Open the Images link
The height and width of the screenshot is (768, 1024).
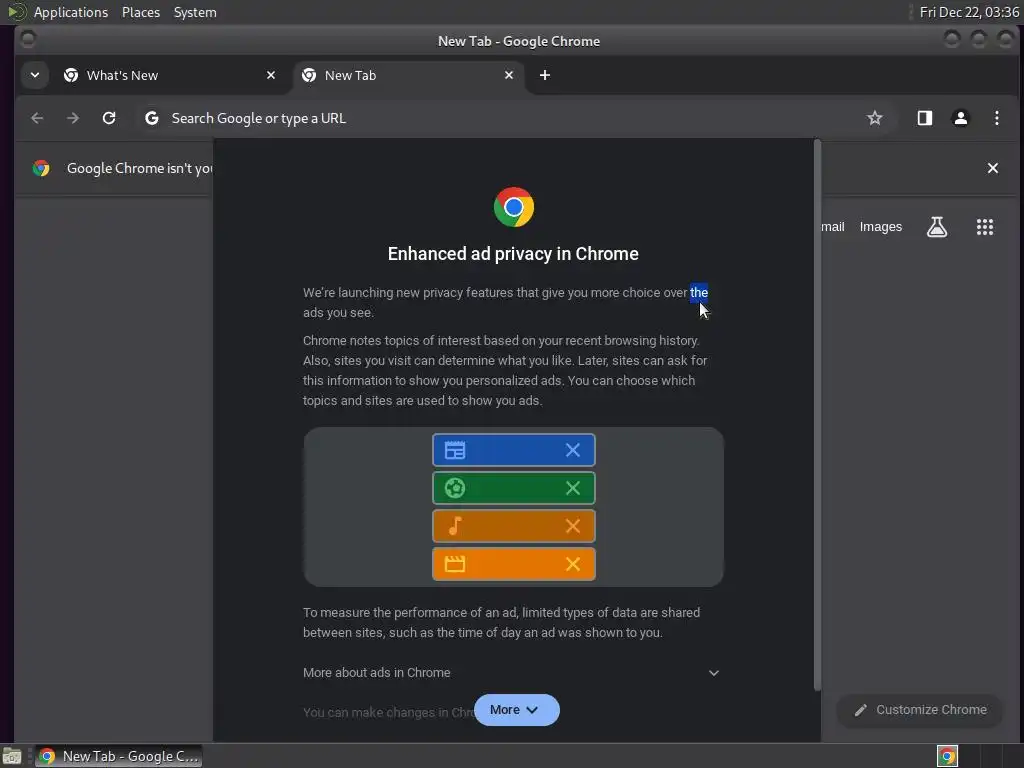pyautogui.click(x=880, y=227)
